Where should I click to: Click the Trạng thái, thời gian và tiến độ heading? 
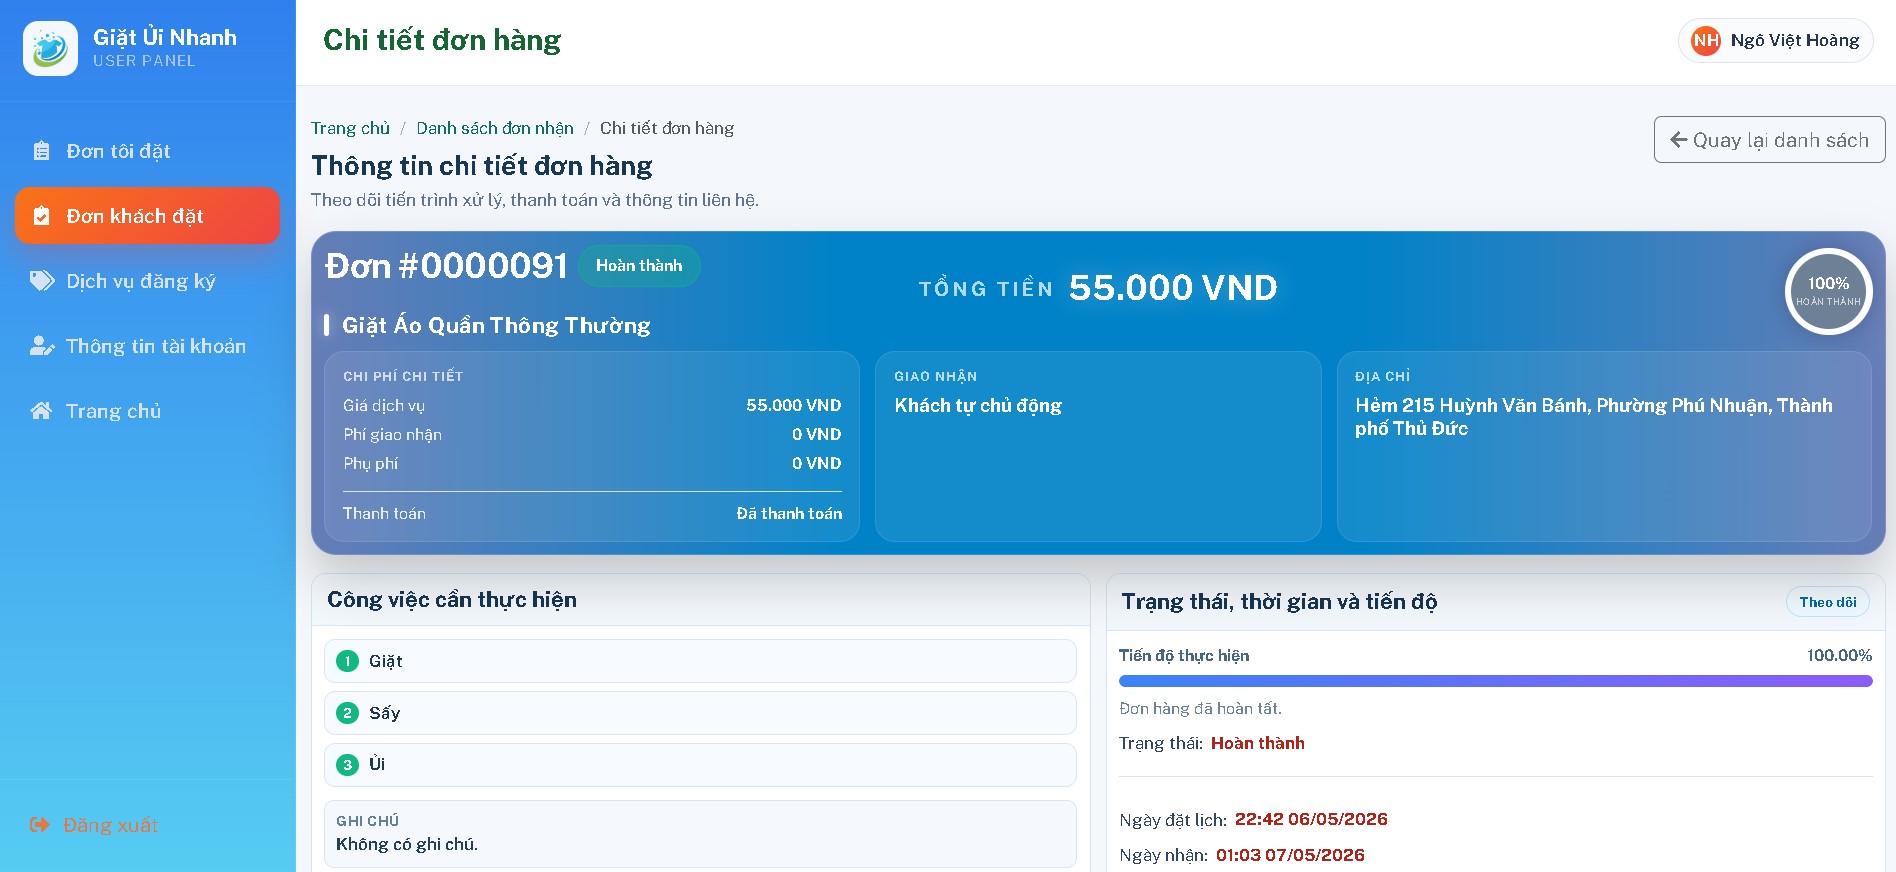click(x=1279, y=602)
